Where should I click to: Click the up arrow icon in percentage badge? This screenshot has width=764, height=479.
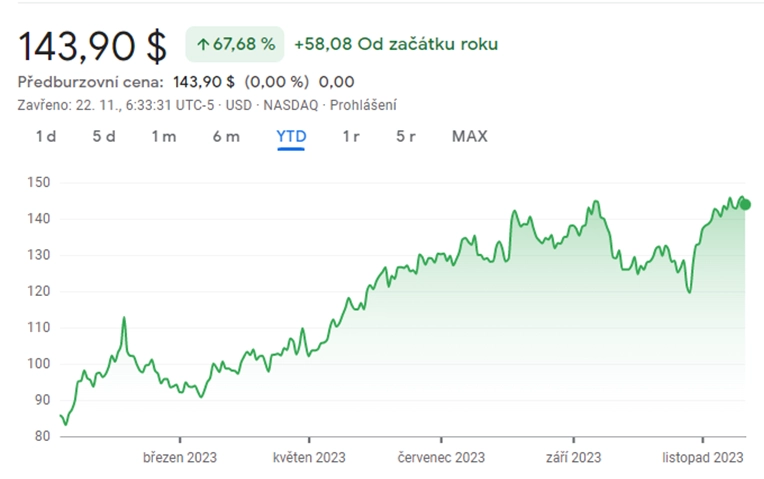tap(203, 45)
